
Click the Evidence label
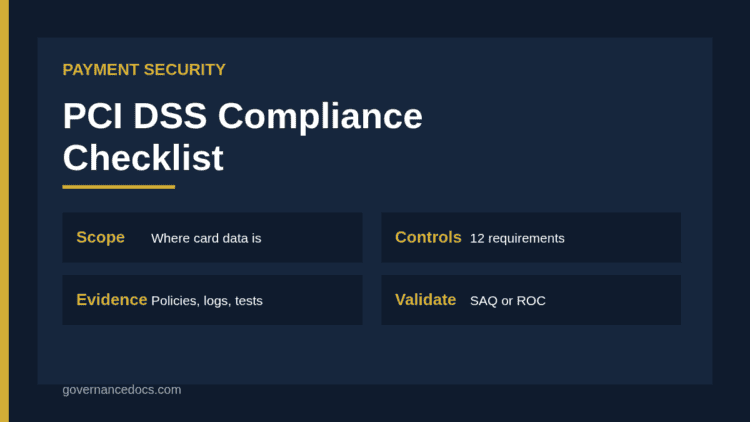111,300
